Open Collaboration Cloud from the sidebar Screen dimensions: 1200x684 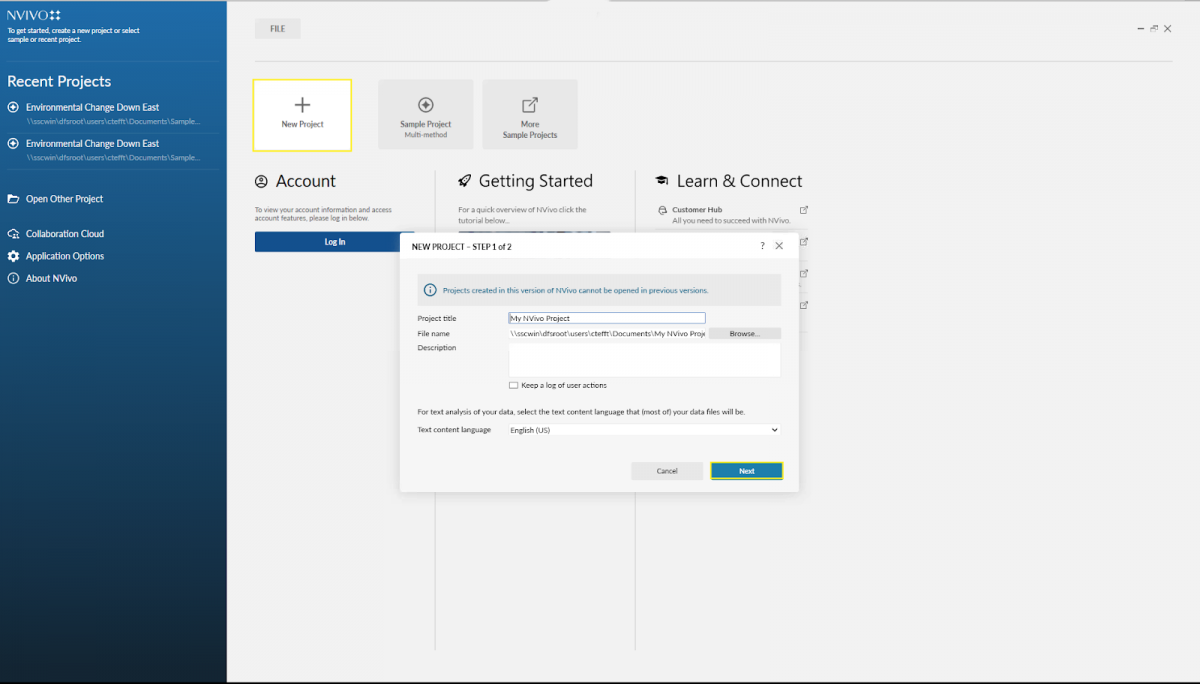13,233
